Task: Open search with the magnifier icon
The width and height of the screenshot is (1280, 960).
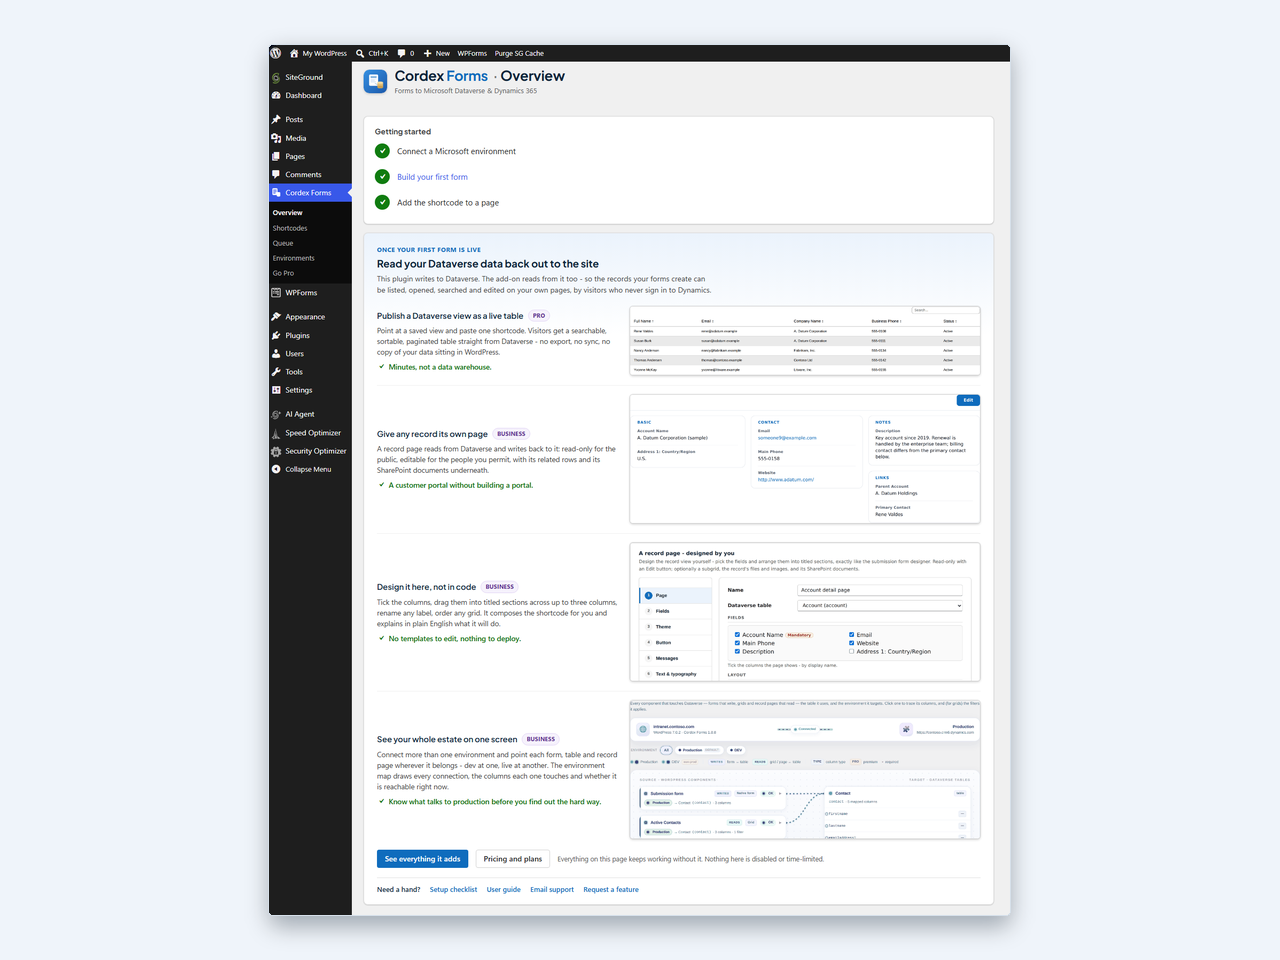Action: pos(360,53)
